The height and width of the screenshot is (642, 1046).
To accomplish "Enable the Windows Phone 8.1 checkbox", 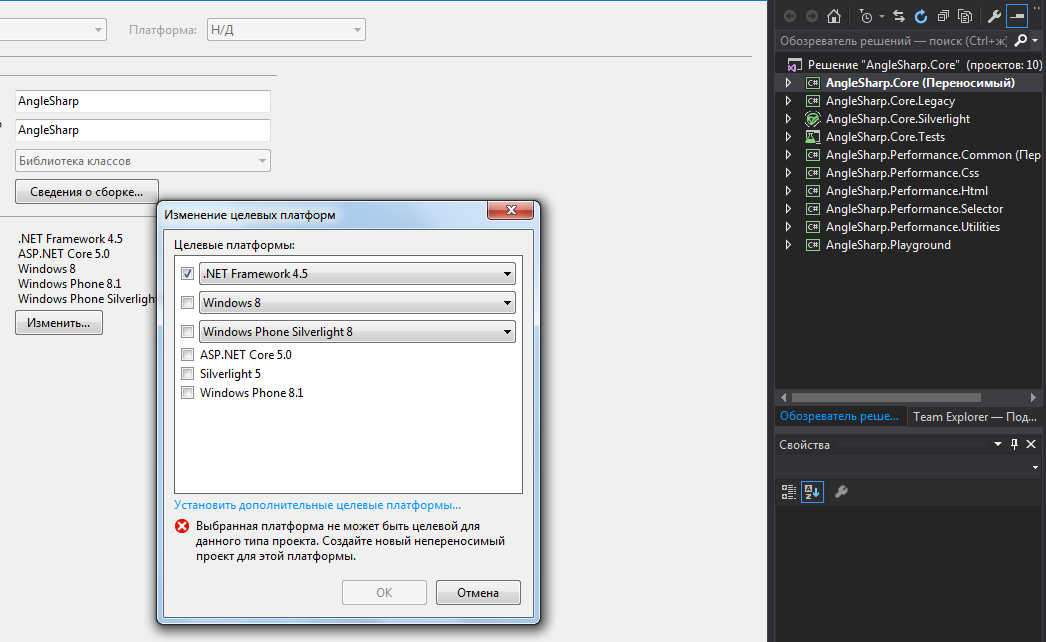I will (x=187, y=392).
